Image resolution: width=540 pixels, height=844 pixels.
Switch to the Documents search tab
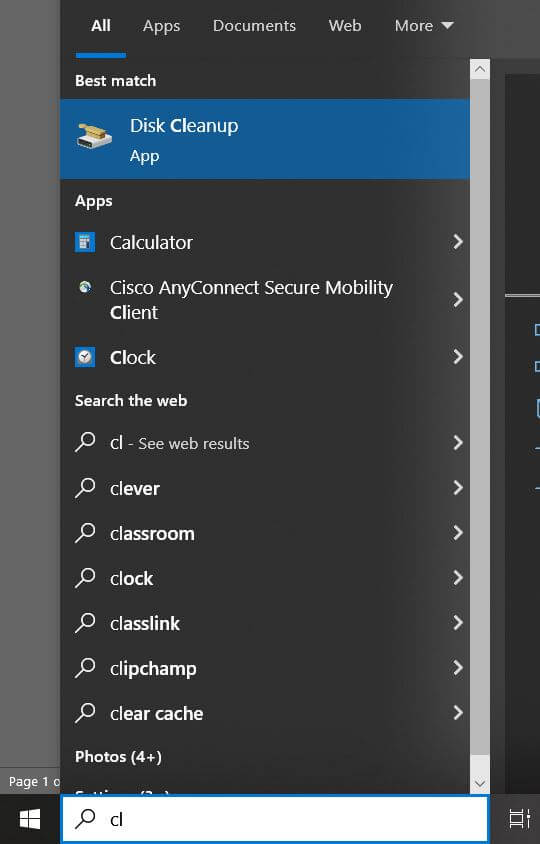[x=254, y=26]
